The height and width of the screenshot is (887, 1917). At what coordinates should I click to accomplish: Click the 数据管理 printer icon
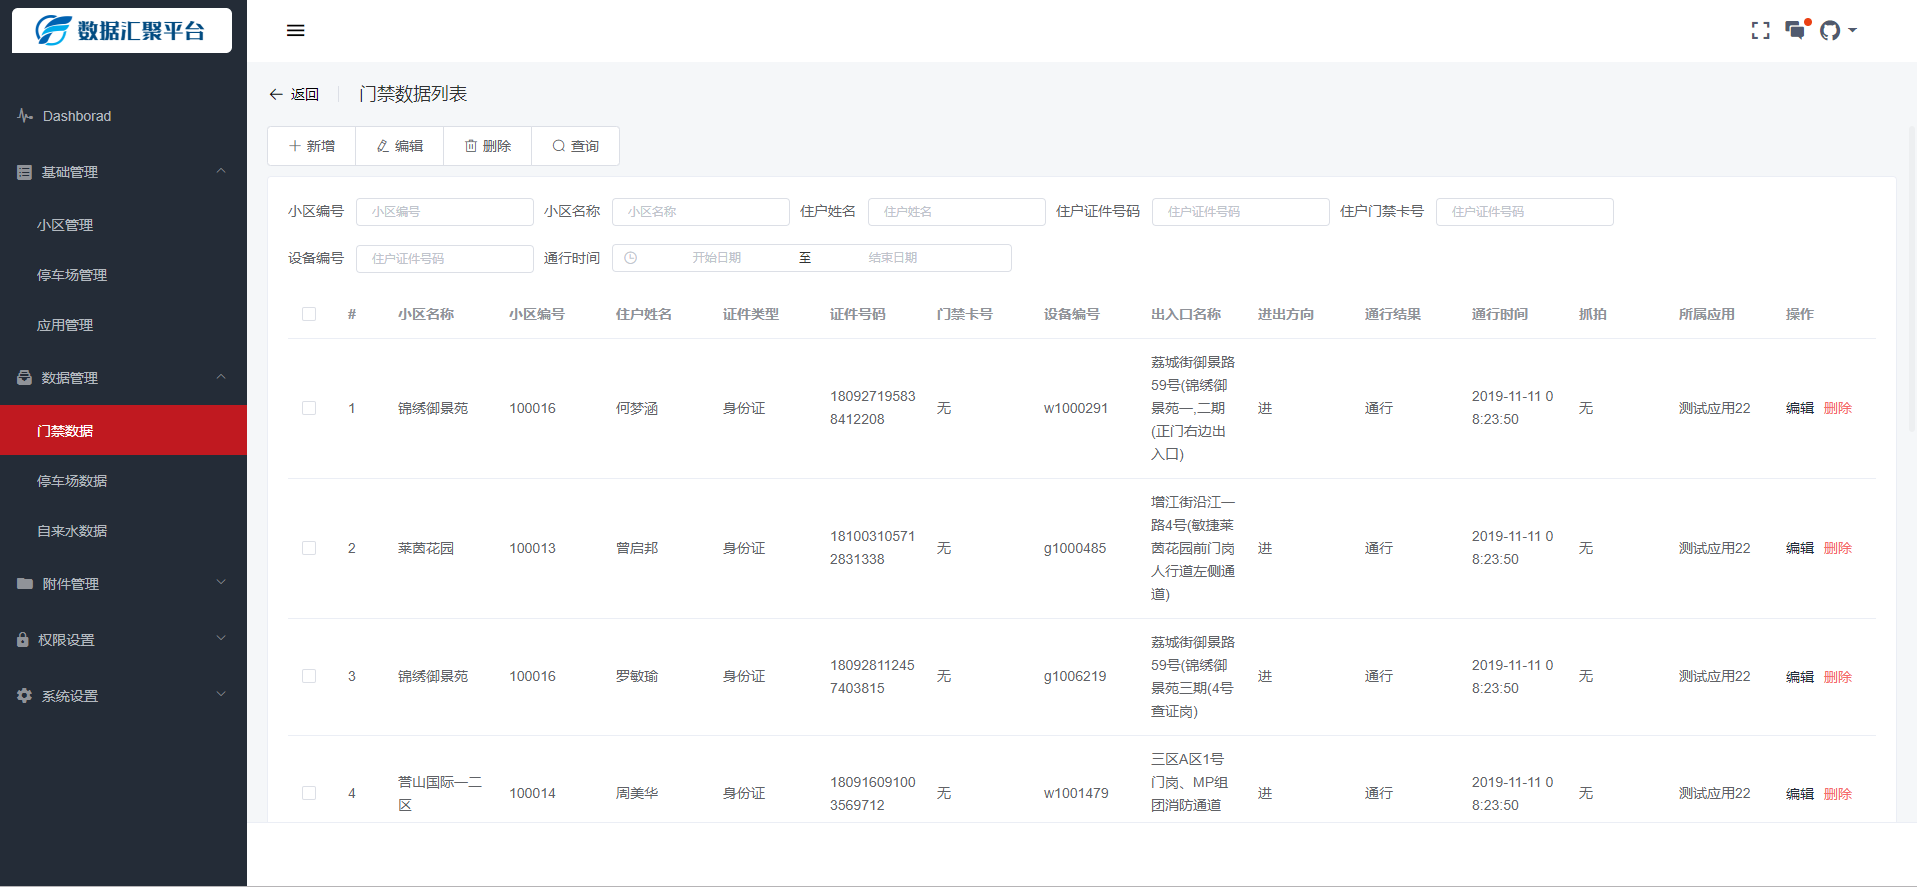(25, 378)
